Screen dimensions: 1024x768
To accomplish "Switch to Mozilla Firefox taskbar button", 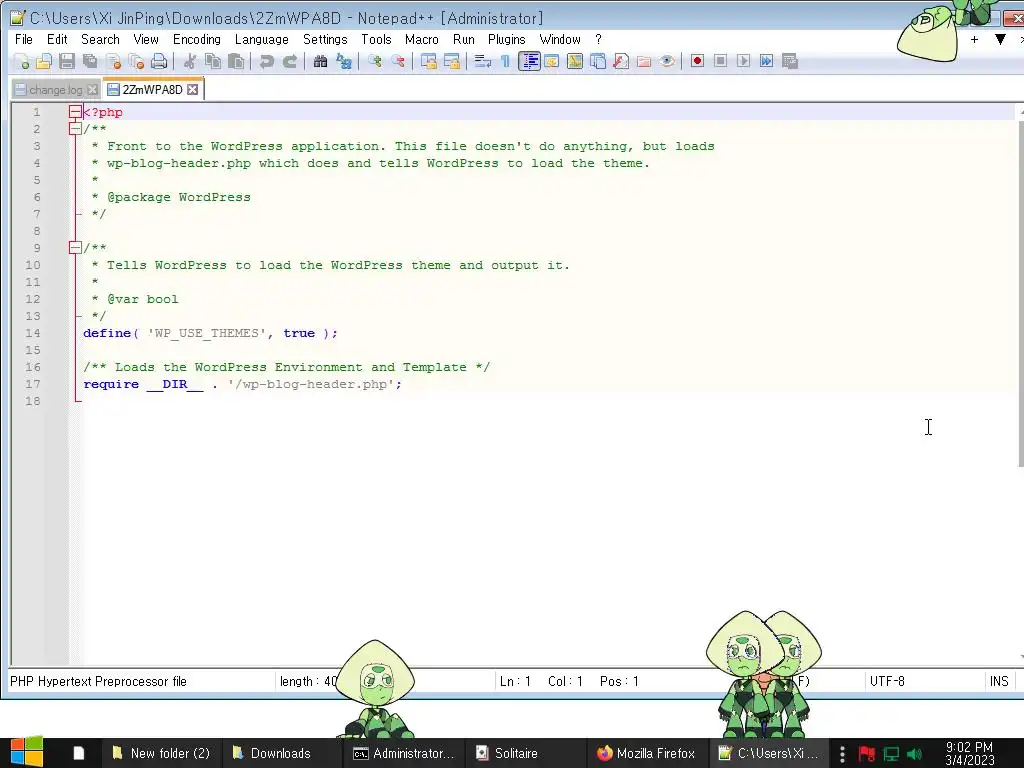I will 646,753.
